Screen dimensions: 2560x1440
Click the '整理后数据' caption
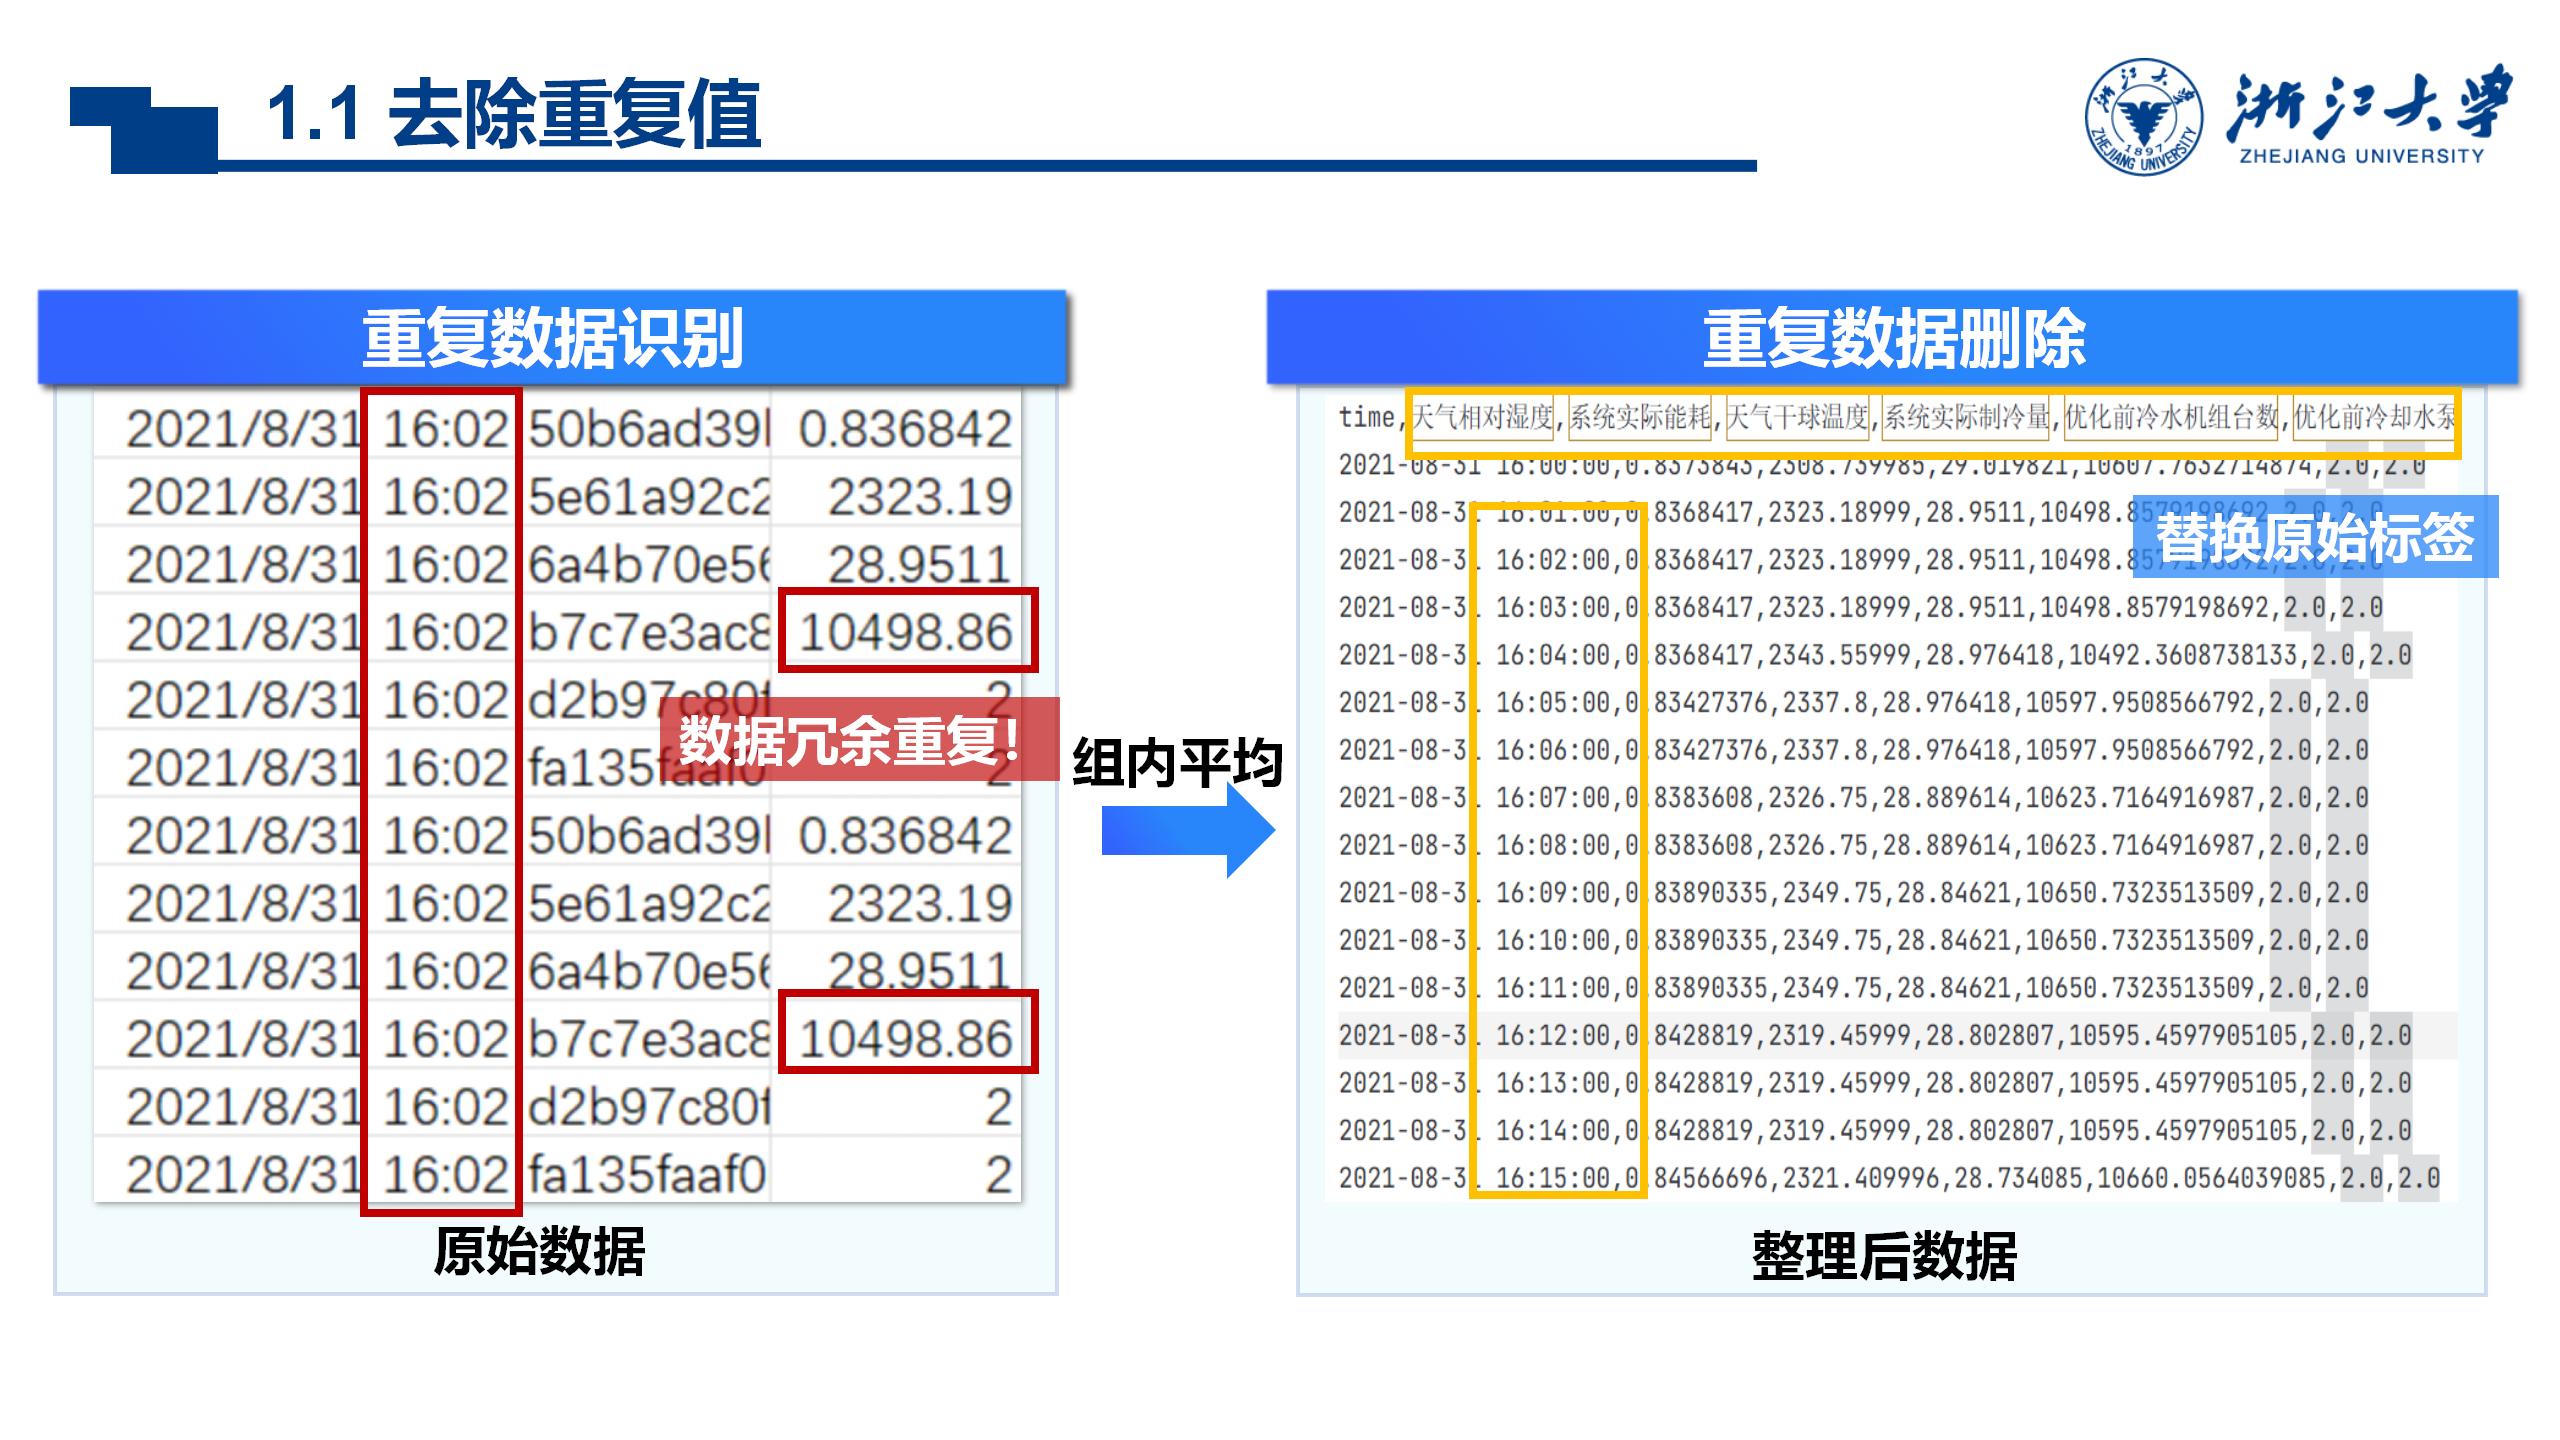point(1884,1256)
